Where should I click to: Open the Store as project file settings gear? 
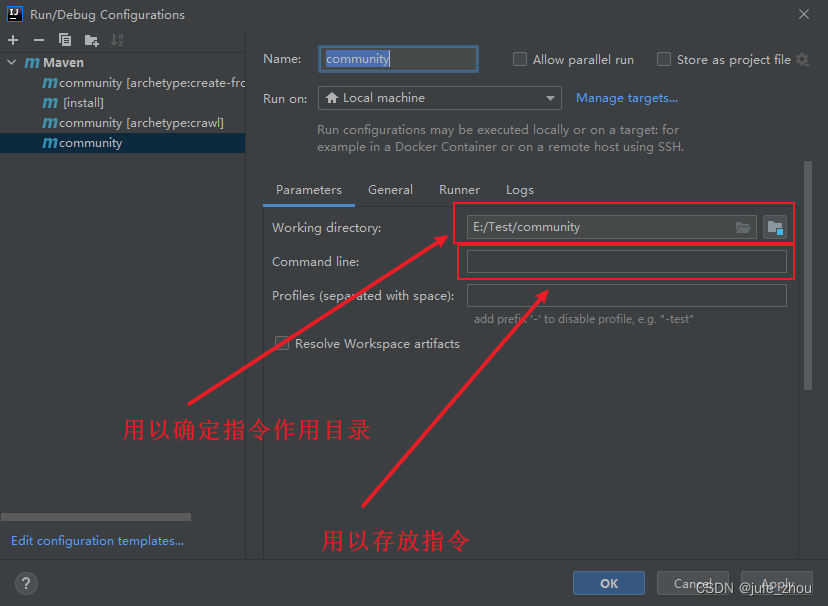pyautogui.click(x=803, y=60)
